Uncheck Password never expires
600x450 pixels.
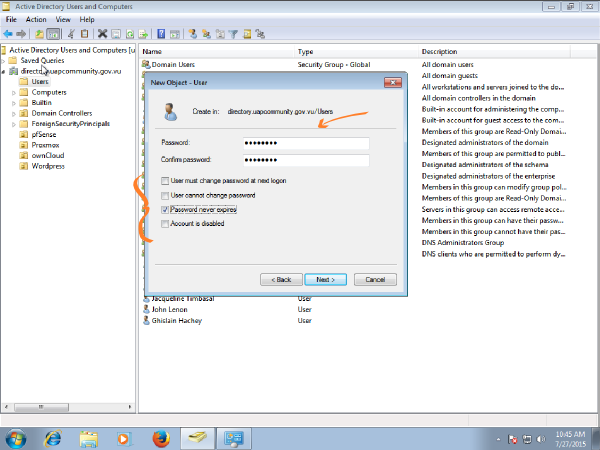pyautogui.click(x=165, y=210)
